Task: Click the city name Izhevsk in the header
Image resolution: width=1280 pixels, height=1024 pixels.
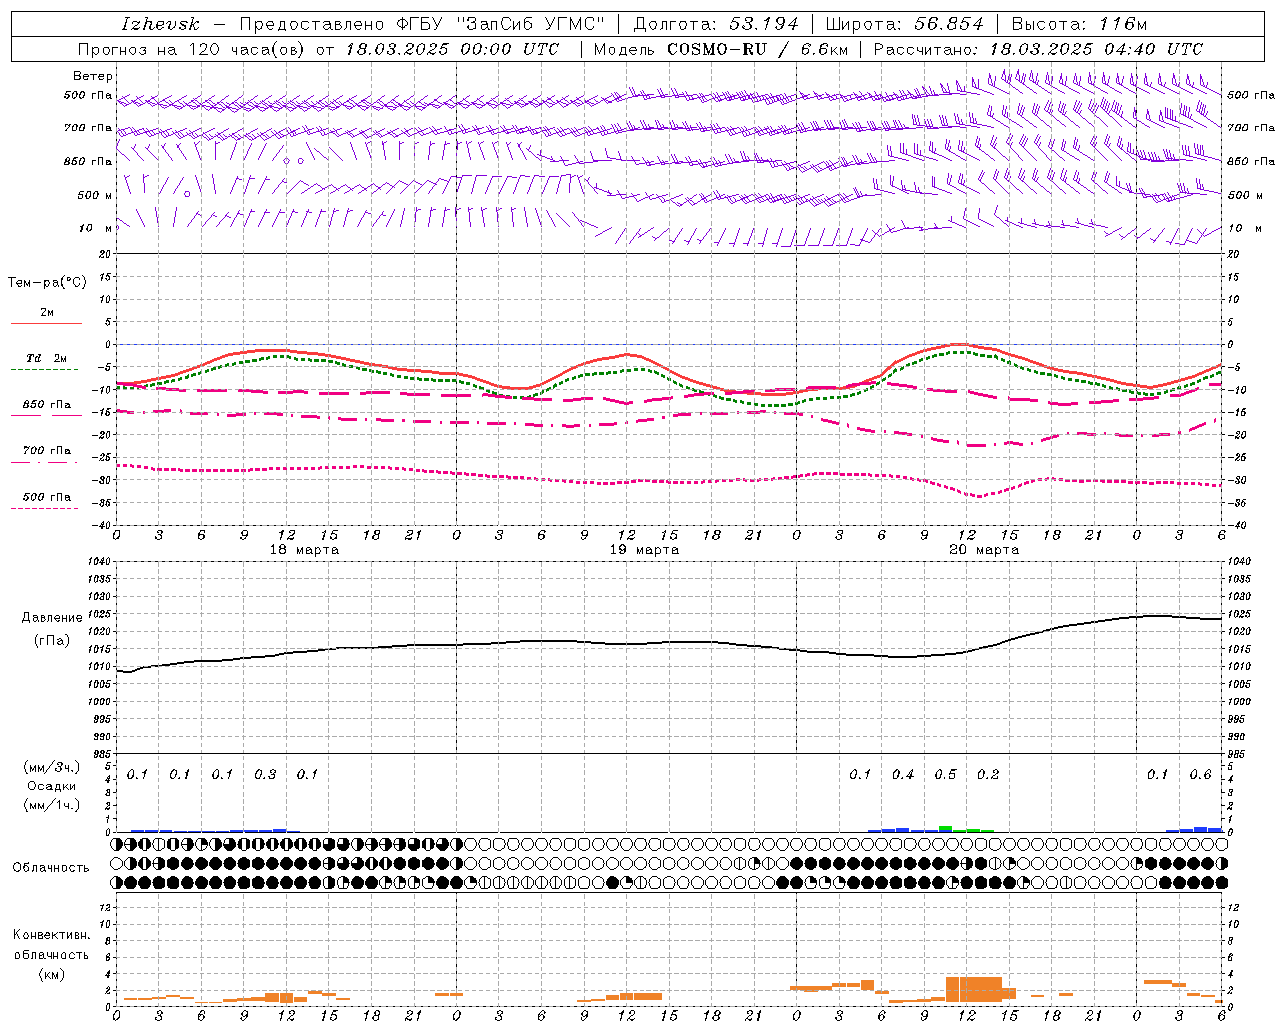Action: 160,24
